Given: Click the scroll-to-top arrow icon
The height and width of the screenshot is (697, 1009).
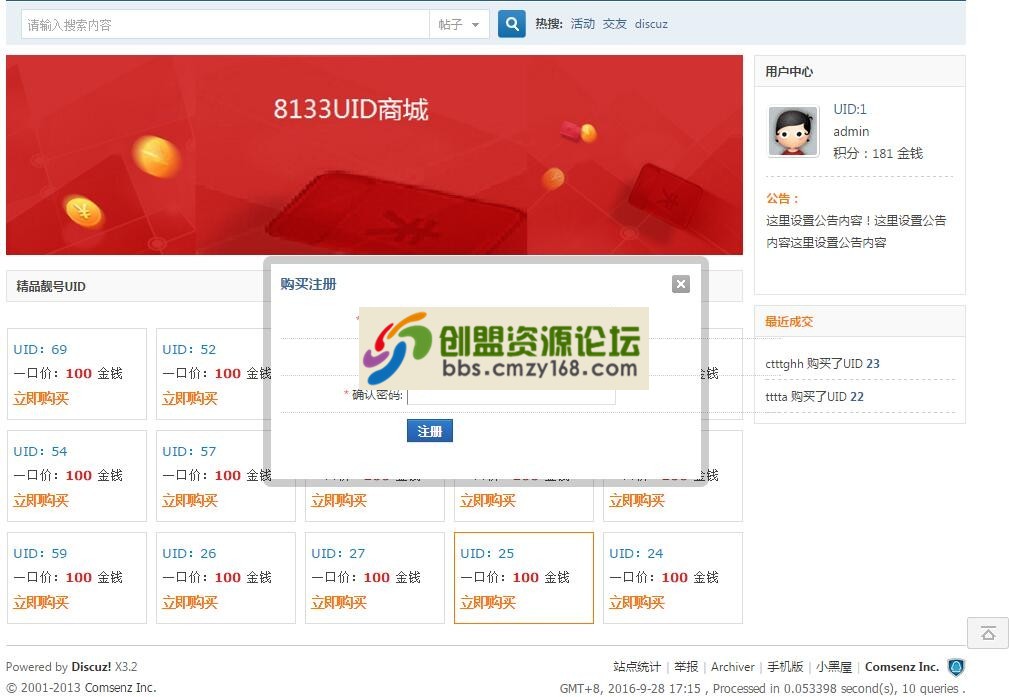Looking at the screenshot, I should pyautogui.click(x=988, y=634).
